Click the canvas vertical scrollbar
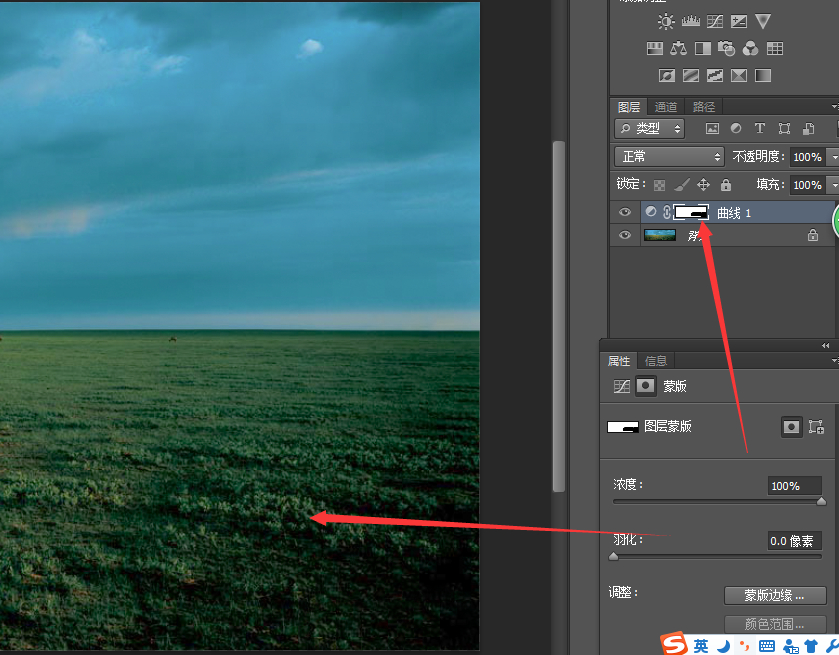The image size is (839, 655). (x=559, y=316)
